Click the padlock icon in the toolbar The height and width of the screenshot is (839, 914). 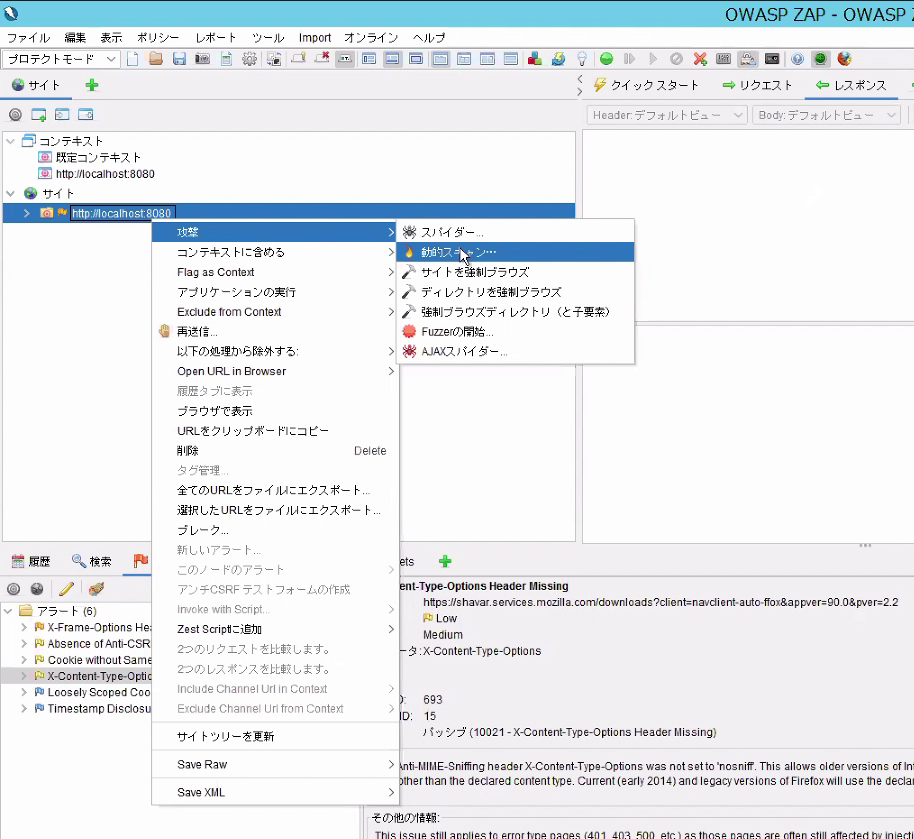click(x=747, y=59)
